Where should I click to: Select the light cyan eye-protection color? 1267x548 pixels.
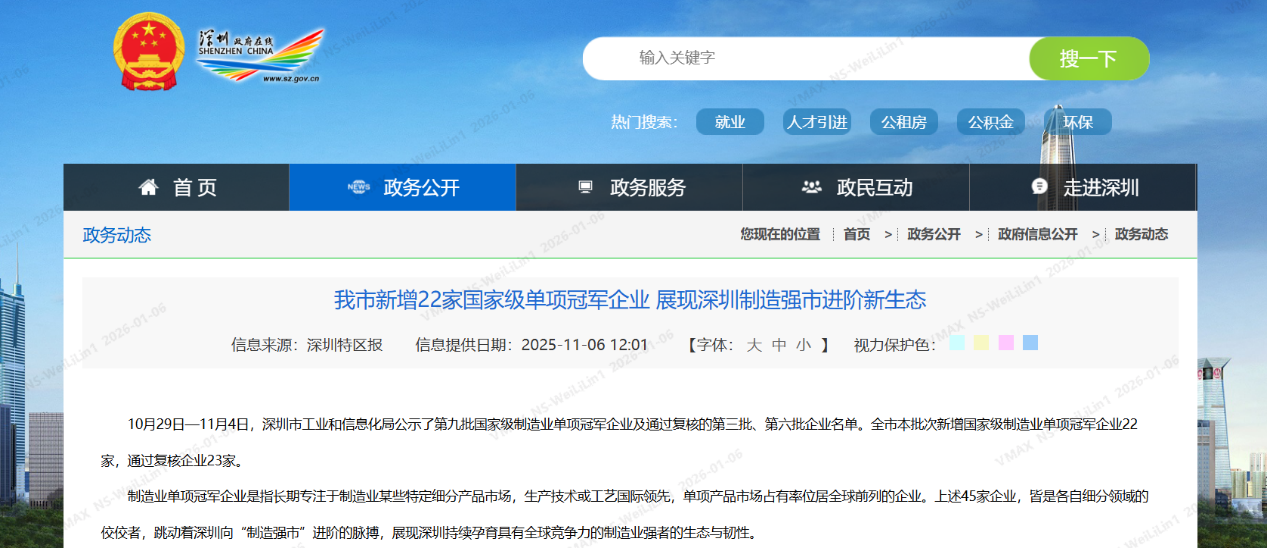[957, 343]
